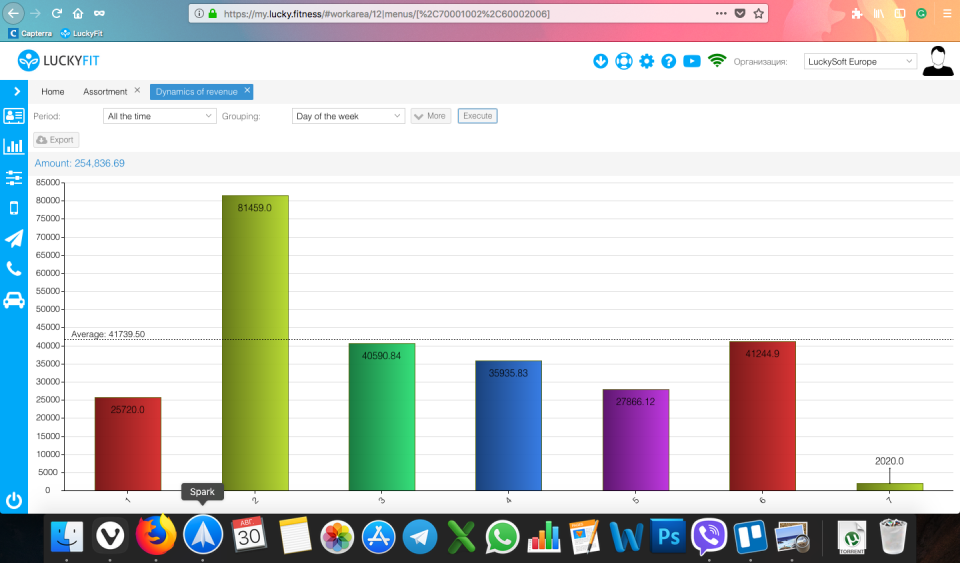960x563 pixels.
Task: Close the Assortment tab
Action: 137,90
